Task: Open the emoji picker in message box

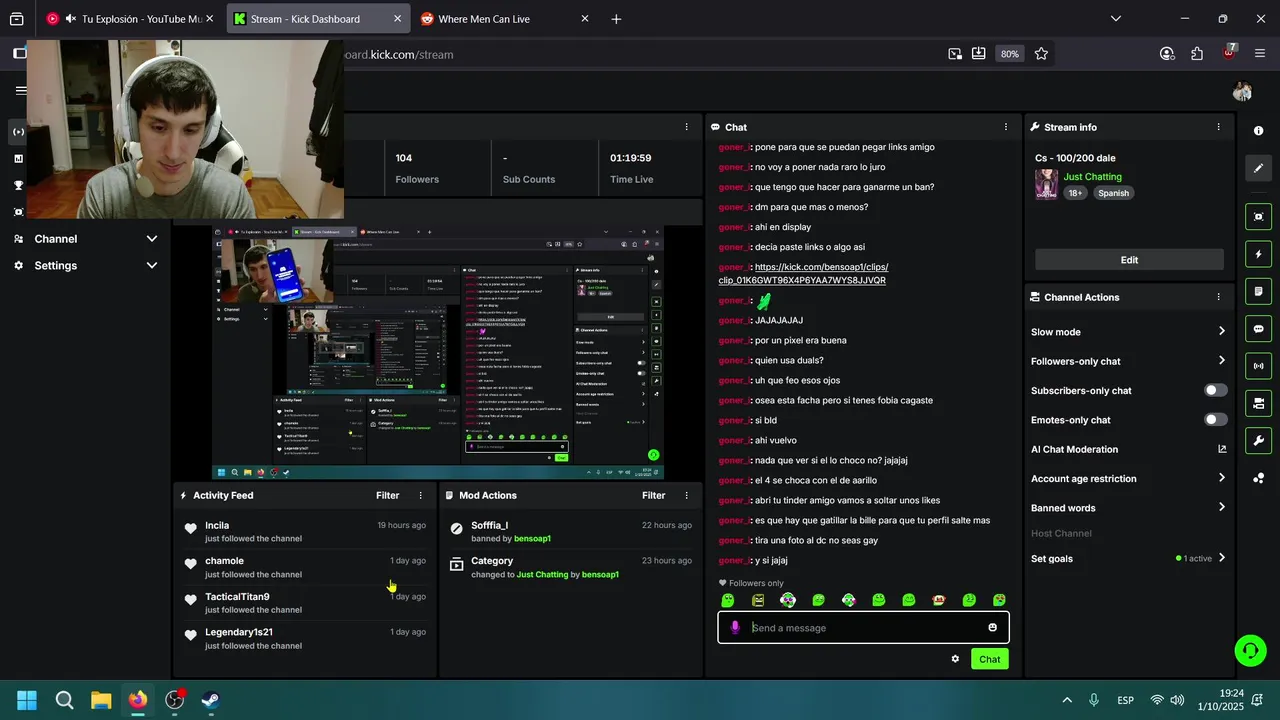Action: click(992, 628)
